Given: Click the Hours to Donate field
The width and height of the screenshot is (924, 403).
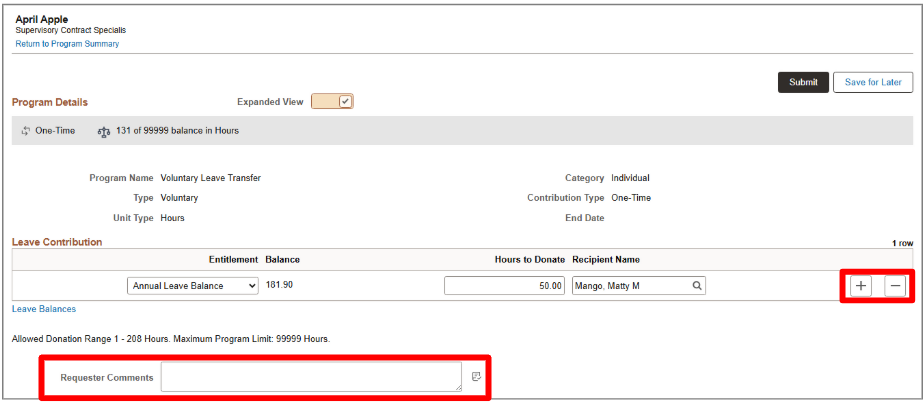Looking at the screenshot, I should [504, 286].
